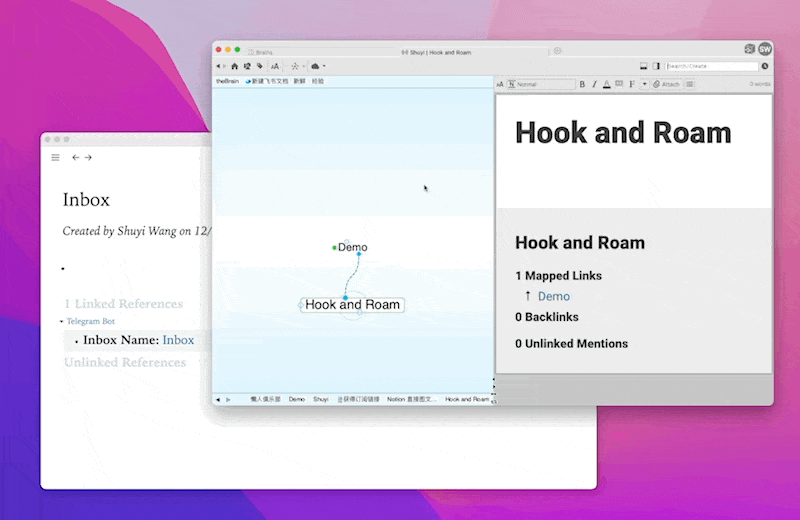
Task: Click the tag icon in TheBrain toolbar
Action: click(260, 66)
